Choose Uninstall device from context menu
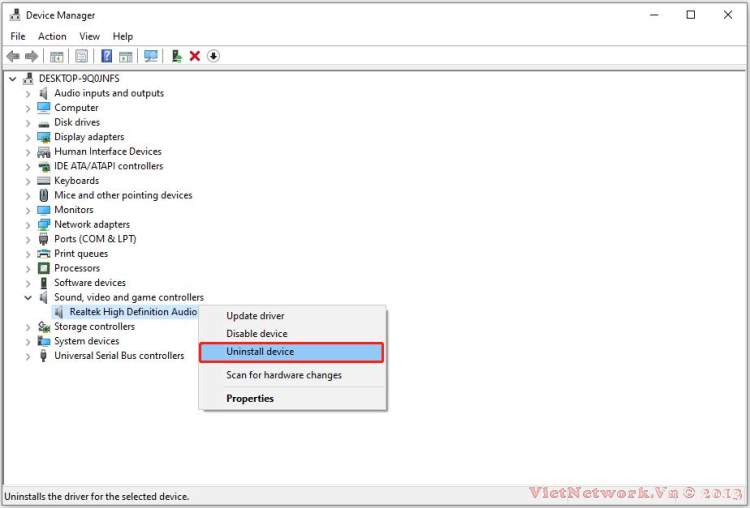 point(290,352)
